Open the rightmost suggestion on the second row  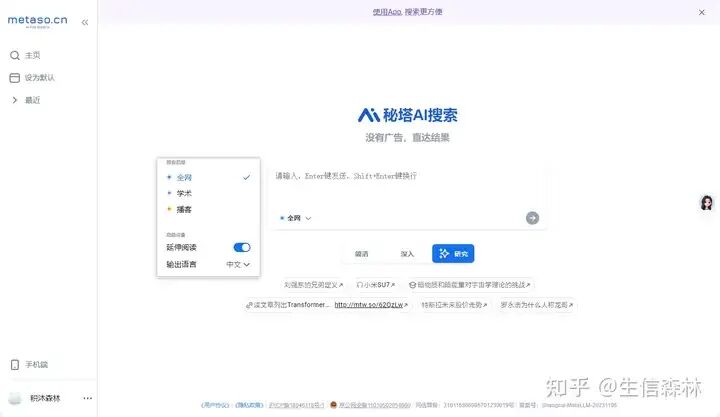click(x=537, y=304)
